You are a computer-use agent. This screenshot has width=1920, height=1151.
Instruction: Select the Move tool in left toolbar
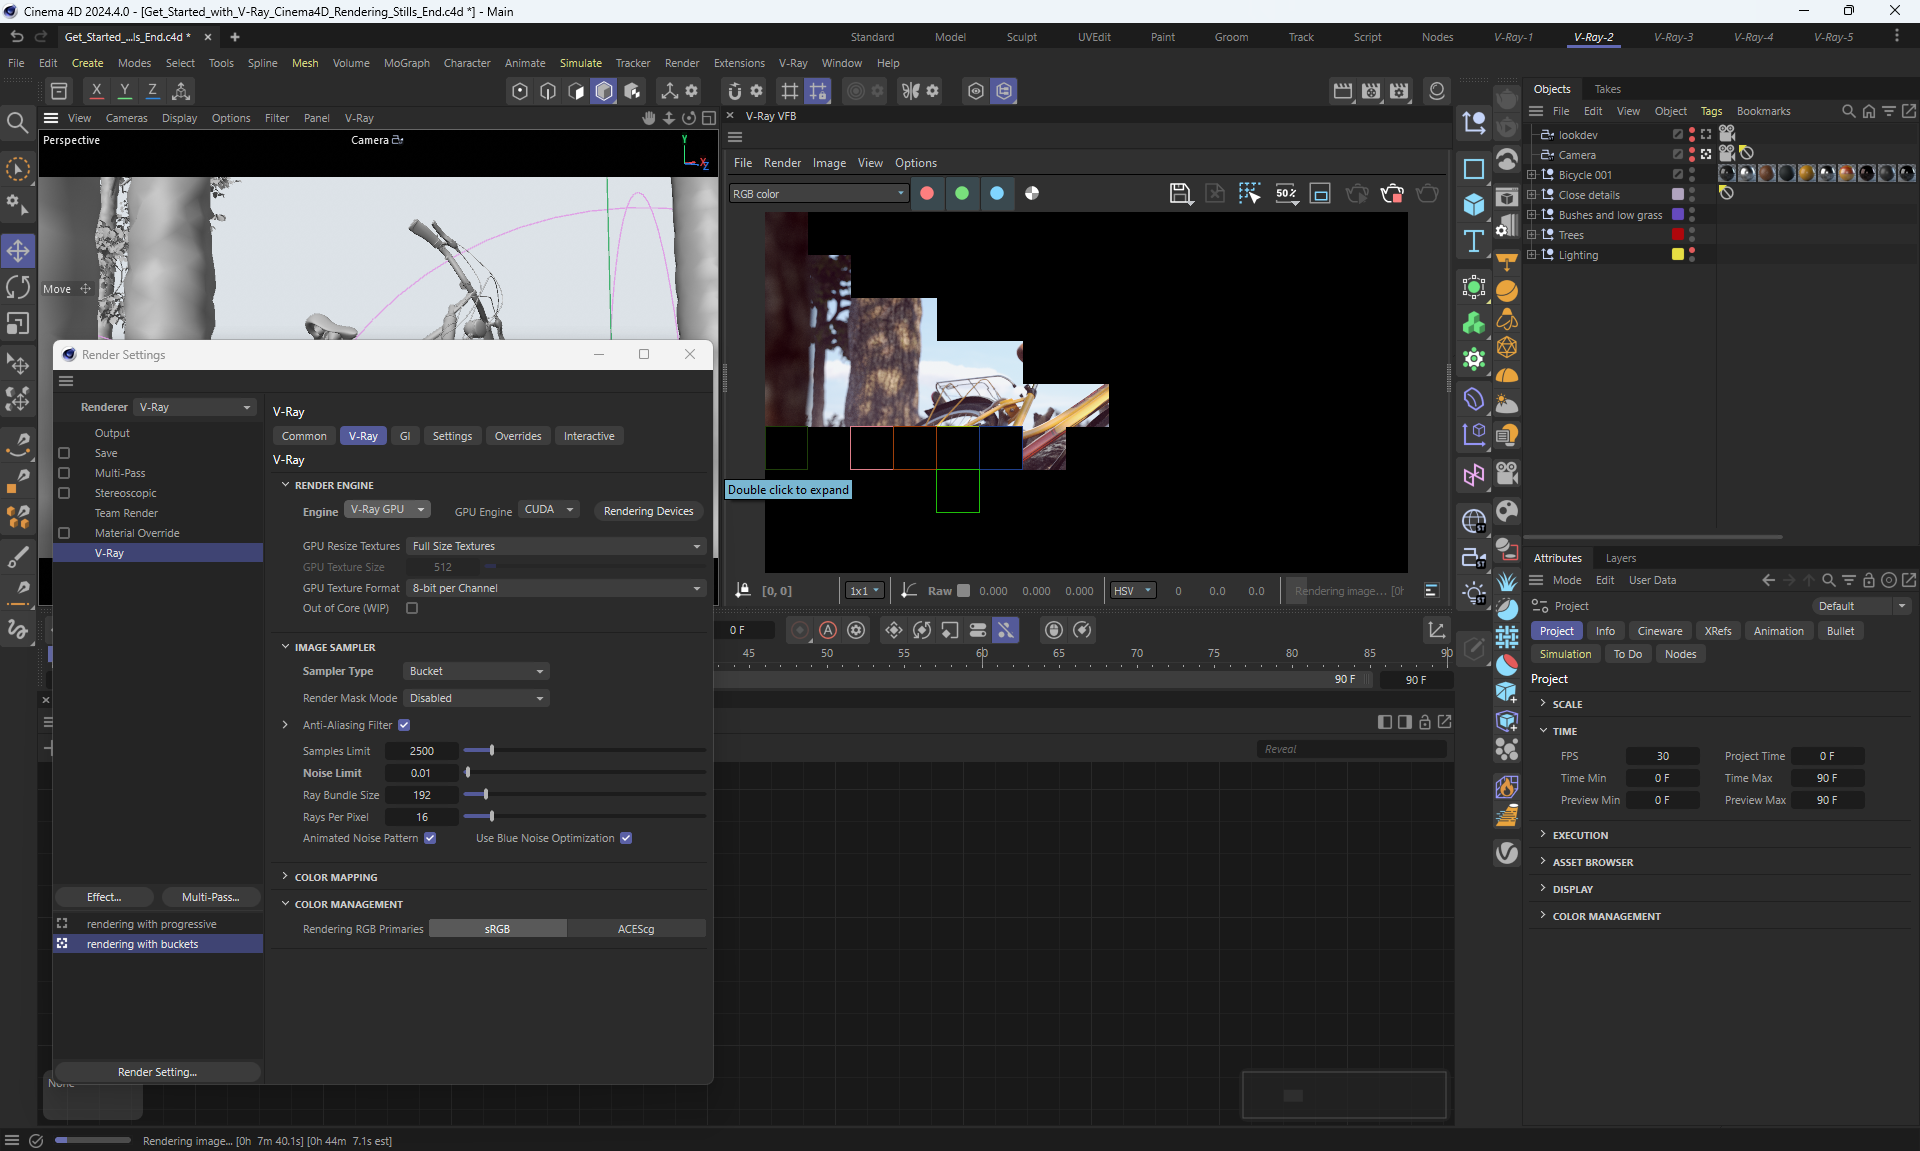pos(18,250)
